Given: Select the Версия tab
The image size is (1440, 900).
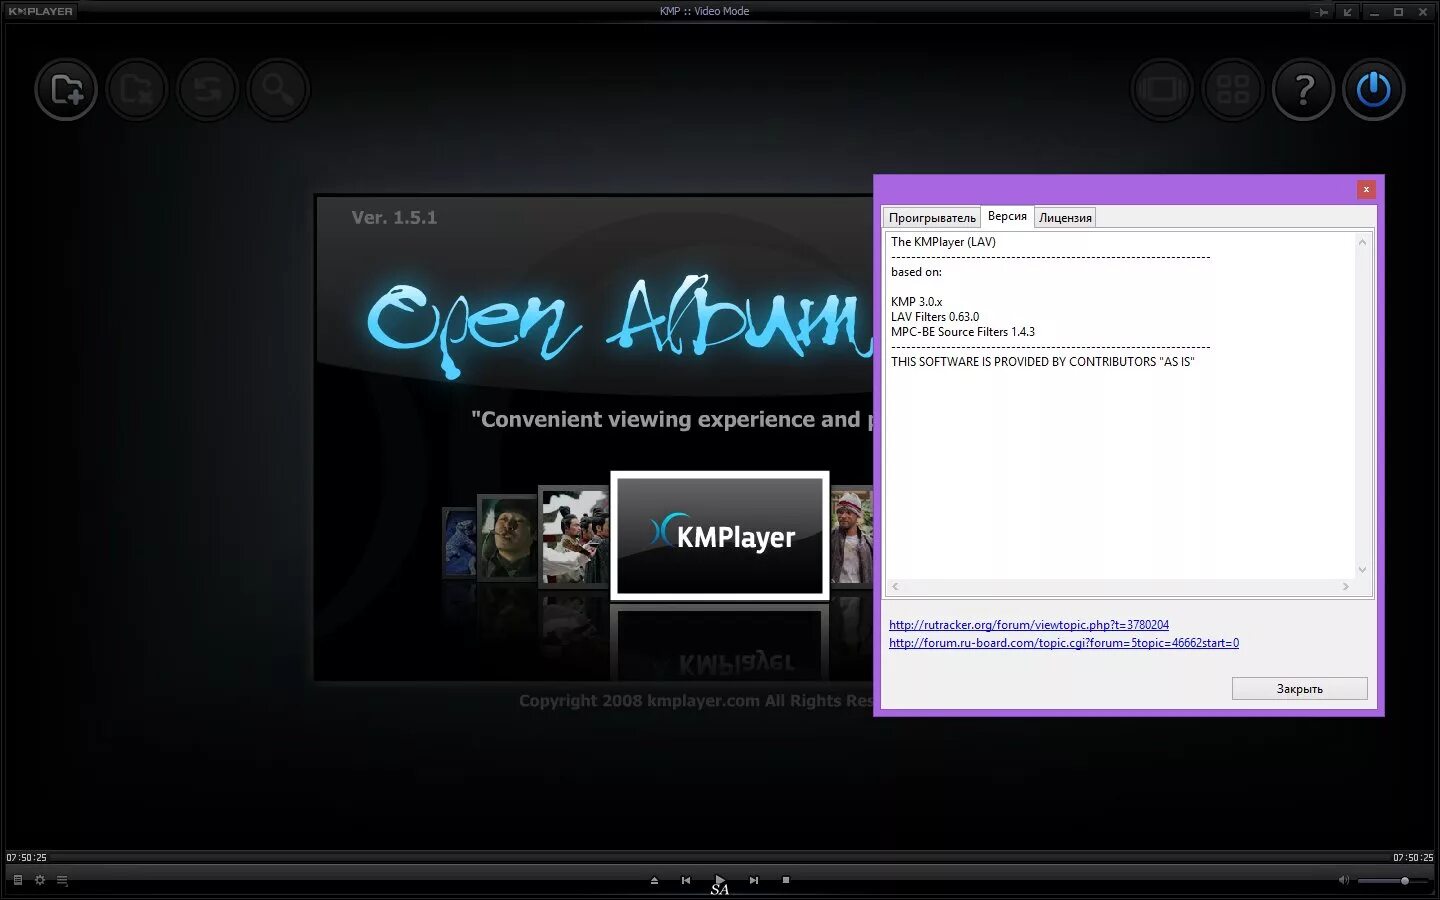Looking at the screenshot, I should (x=1007, y=216).
